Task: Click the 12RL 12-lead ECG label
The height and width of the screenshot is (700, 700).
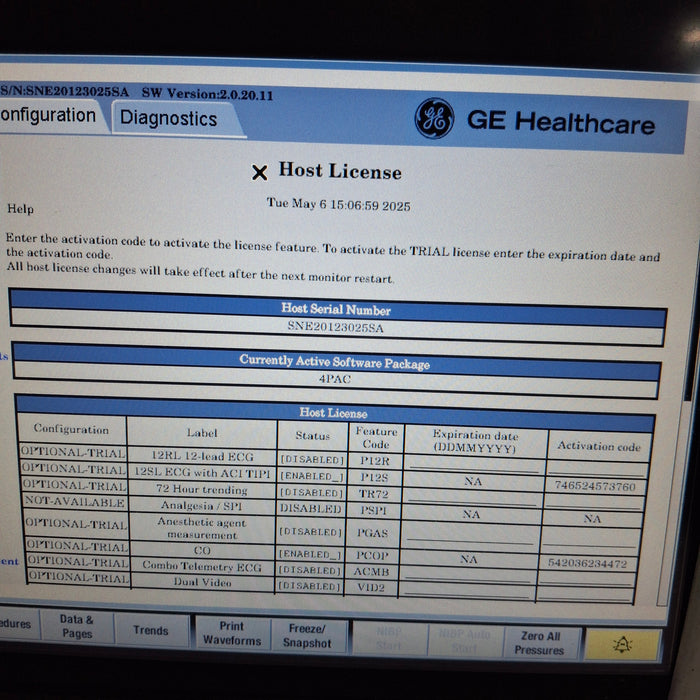Action: point(202,456)
